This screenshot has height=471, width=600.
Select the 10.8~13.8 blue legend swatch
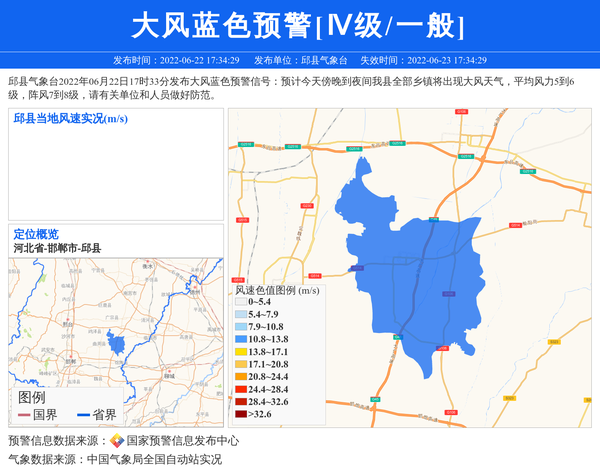coord(240,339)
